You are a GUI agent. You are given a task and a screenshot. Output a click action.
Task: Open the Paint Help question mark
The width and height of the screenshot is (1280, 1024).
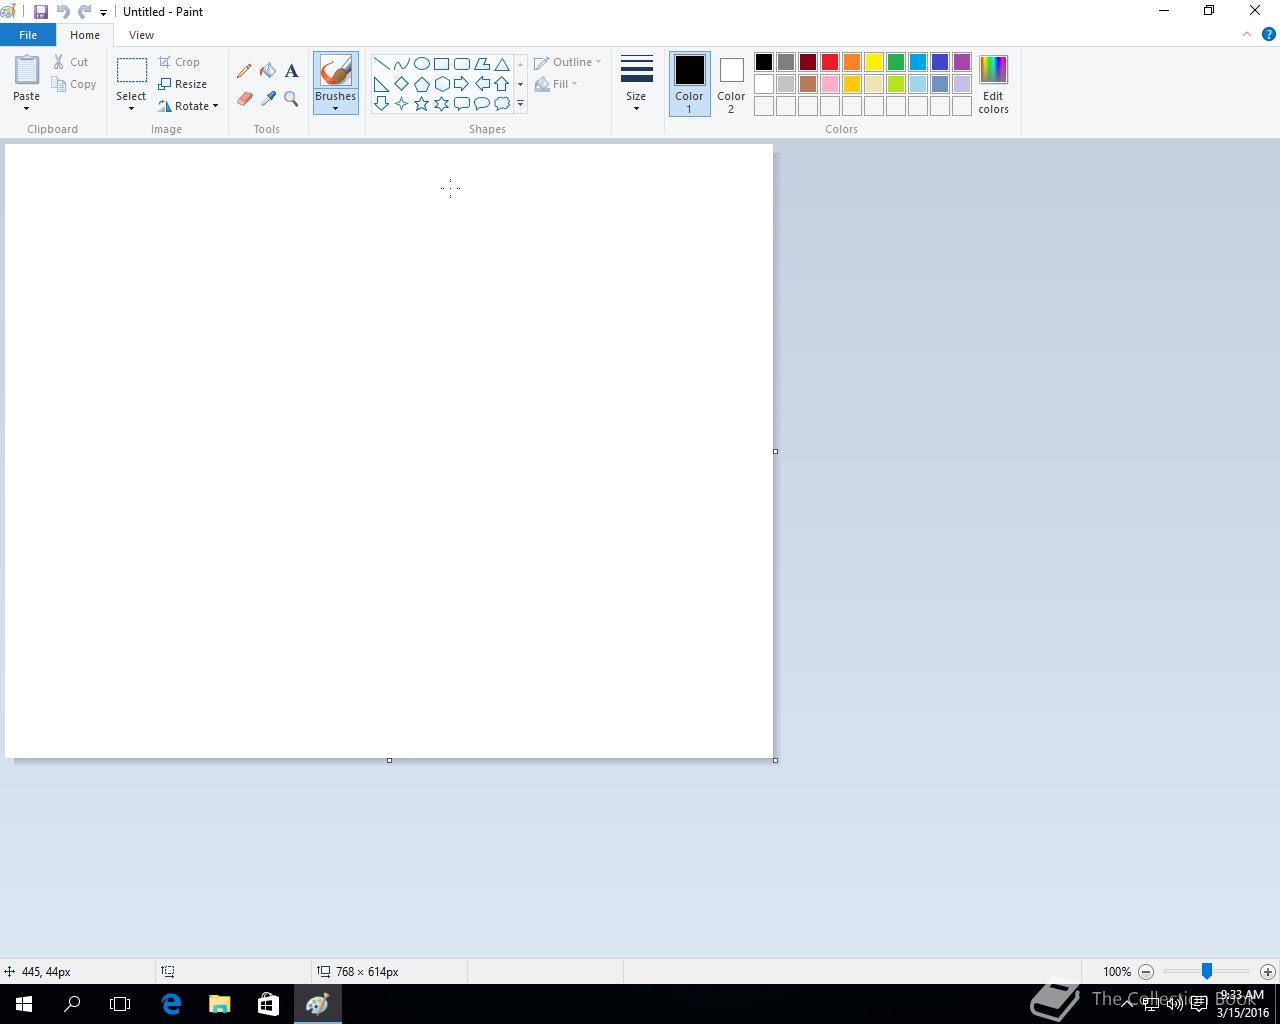pos(1268,34)
